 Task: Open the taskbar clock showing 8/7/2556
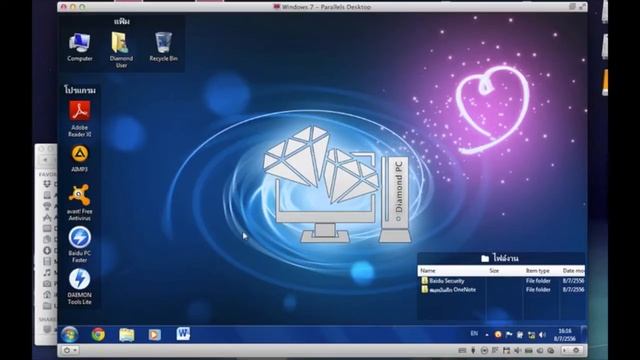564,335
